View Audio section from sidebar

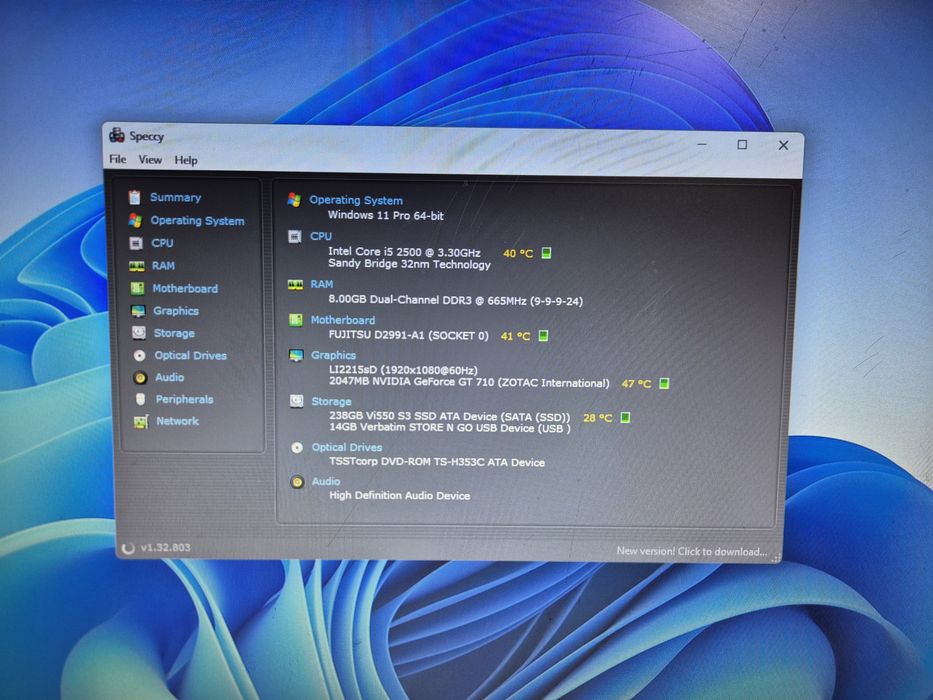[170, 377]
